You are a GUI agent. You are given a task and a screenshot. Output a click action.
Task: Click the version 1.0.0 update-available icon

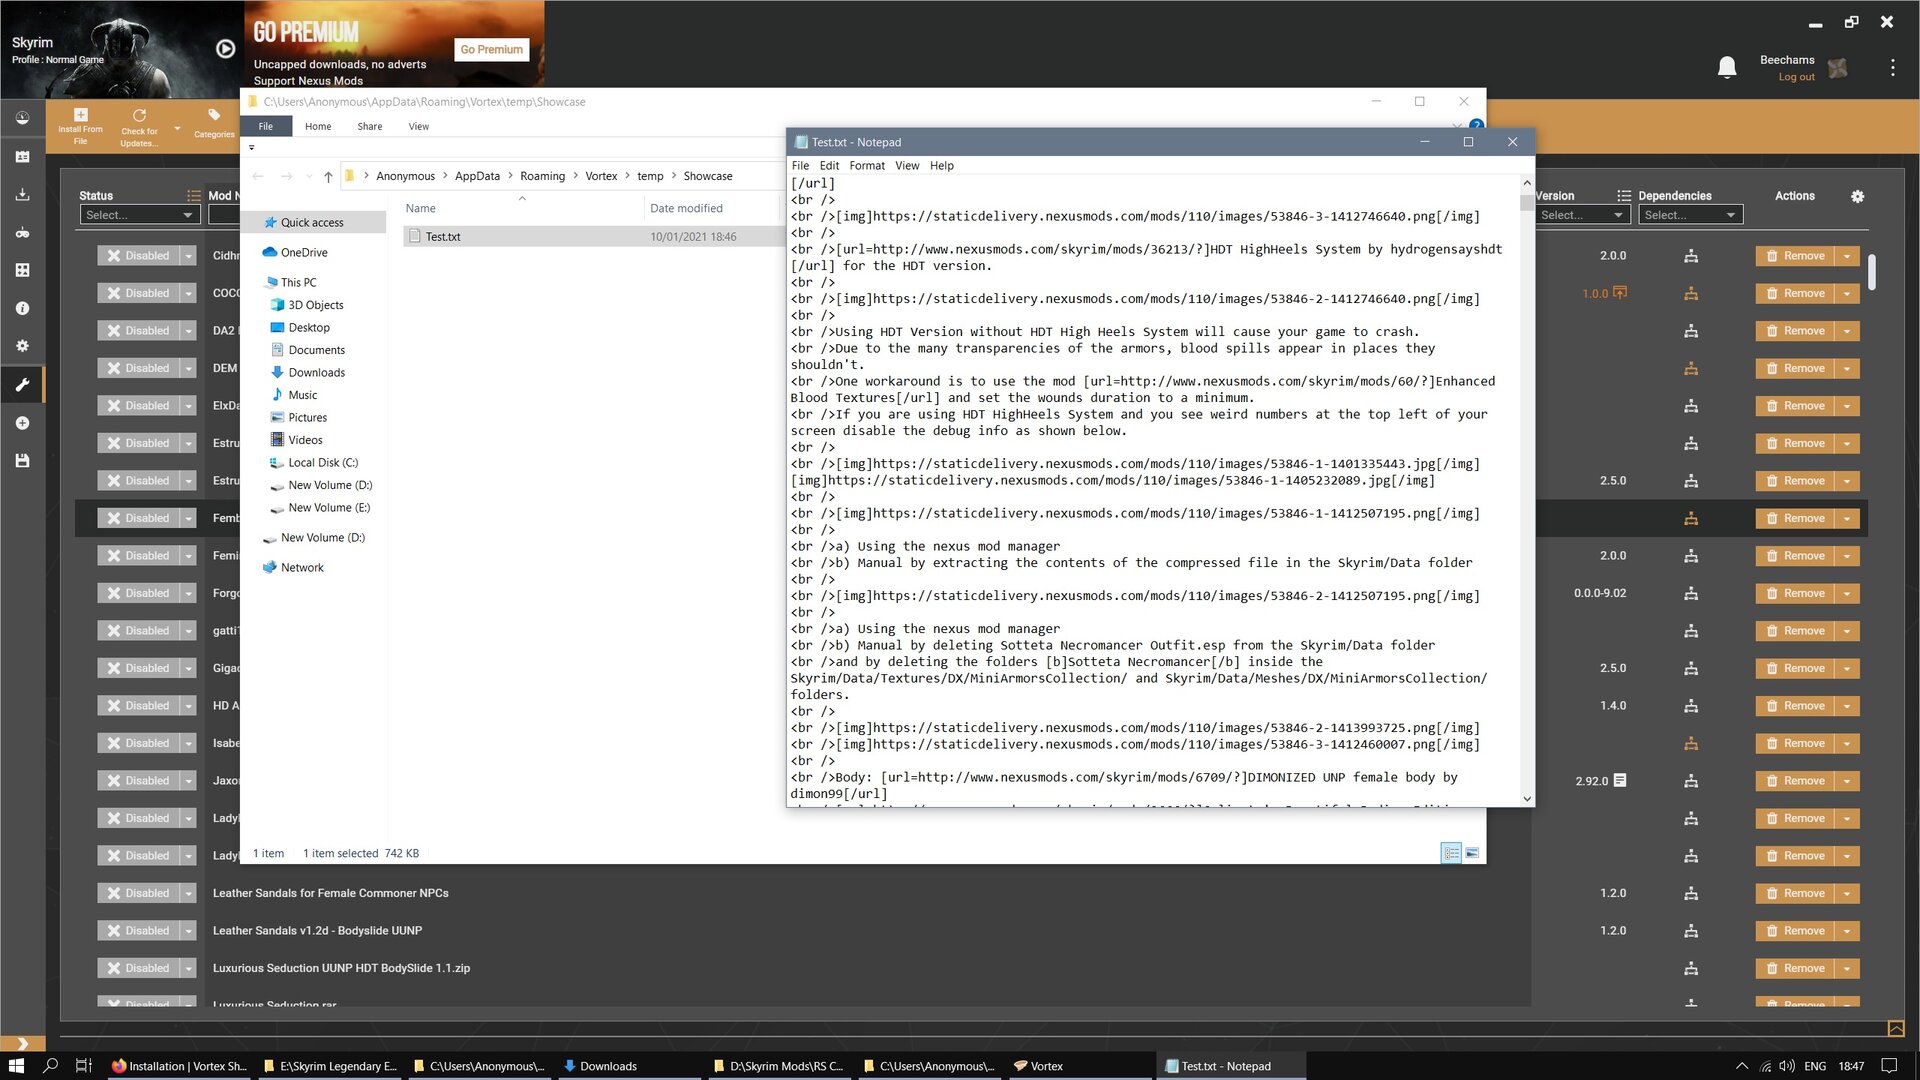tap(1620, 293)
